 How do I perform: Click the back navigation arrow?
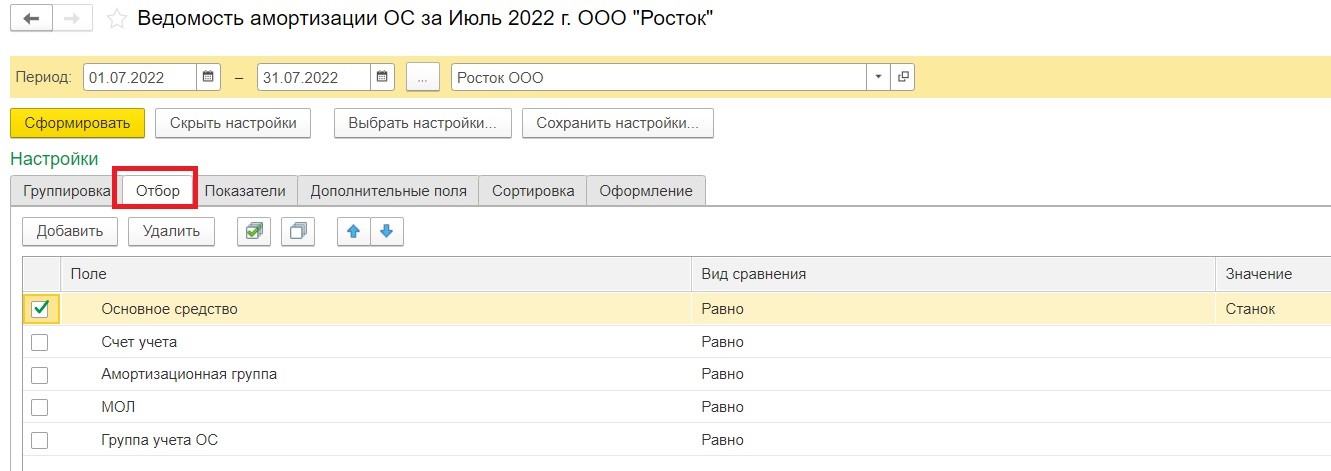click(x=30, y=18)
